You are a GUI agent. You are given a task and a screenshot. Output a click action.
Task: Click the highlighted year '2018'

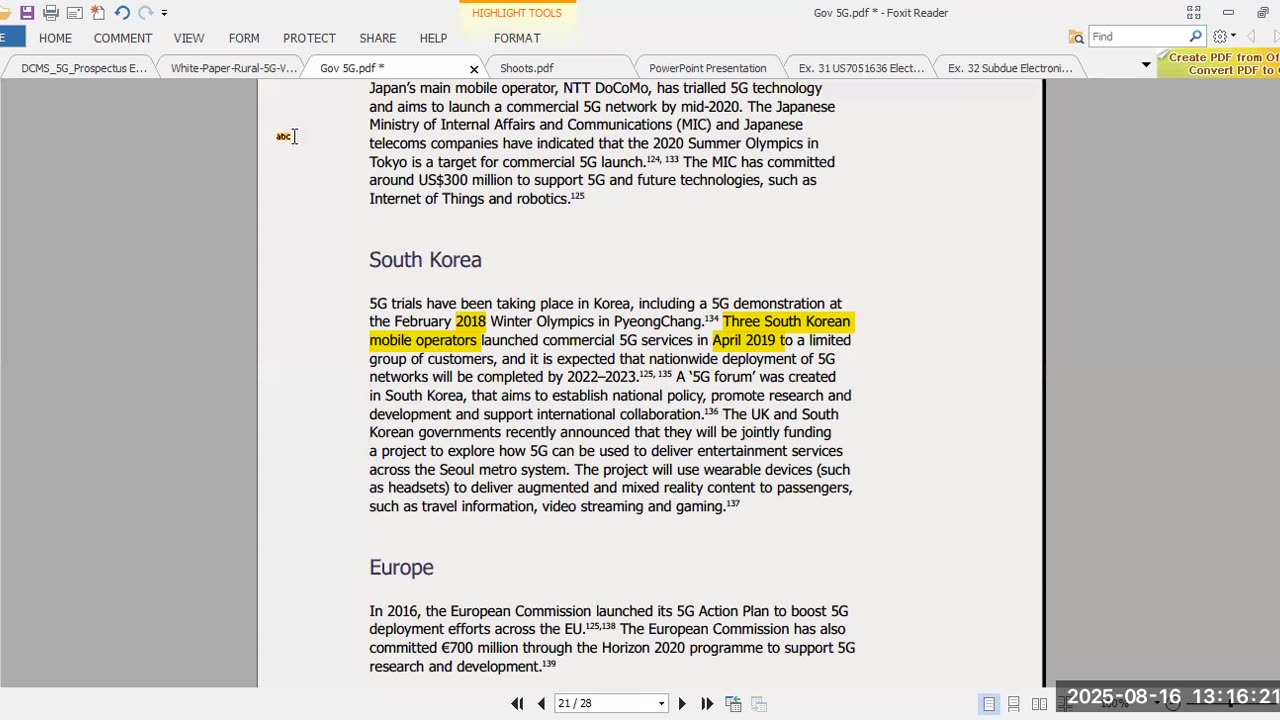[470, 322]
